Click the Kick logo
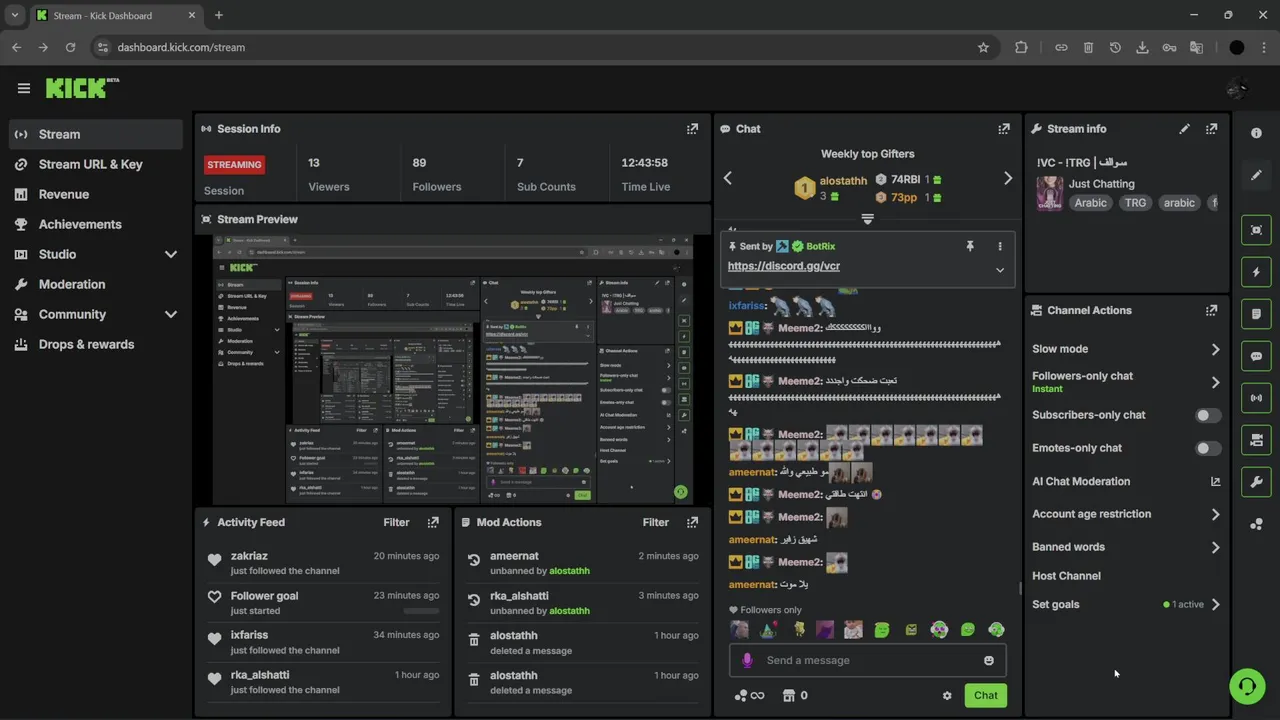Viewport: 1280px width, 720px height. pos(82,88)
